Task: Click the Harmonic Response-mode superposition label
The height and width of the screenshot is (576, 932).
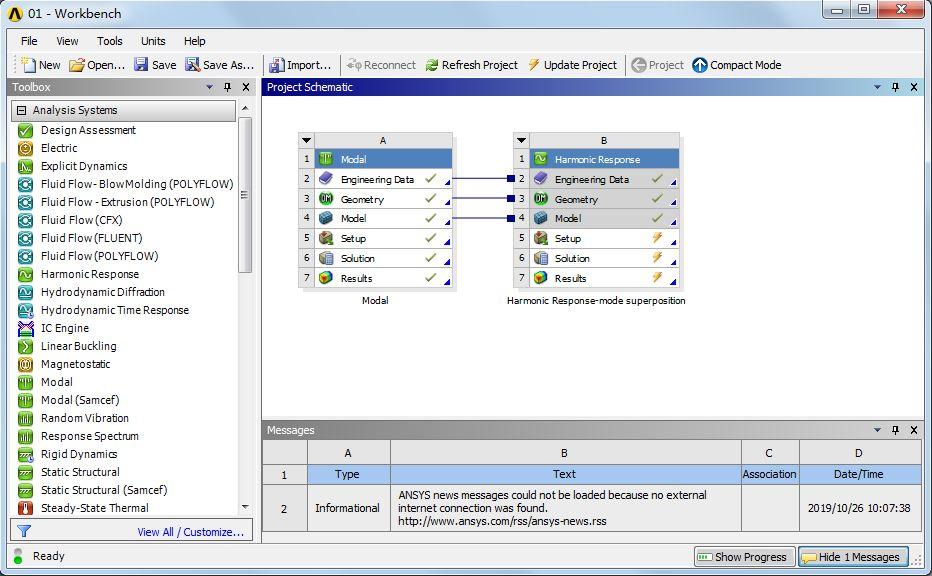Action: coord(596,301)
